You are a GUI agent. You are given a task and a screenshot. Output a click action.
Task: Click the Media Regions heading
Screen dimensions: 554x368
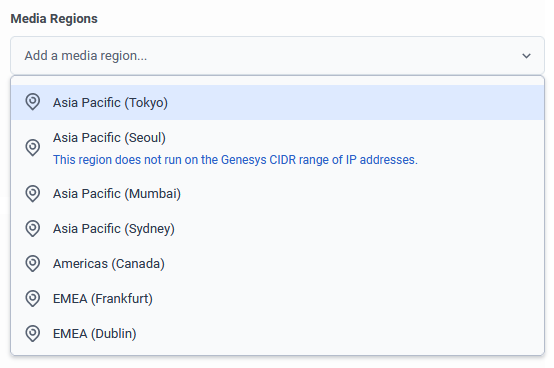pos(54,19)
